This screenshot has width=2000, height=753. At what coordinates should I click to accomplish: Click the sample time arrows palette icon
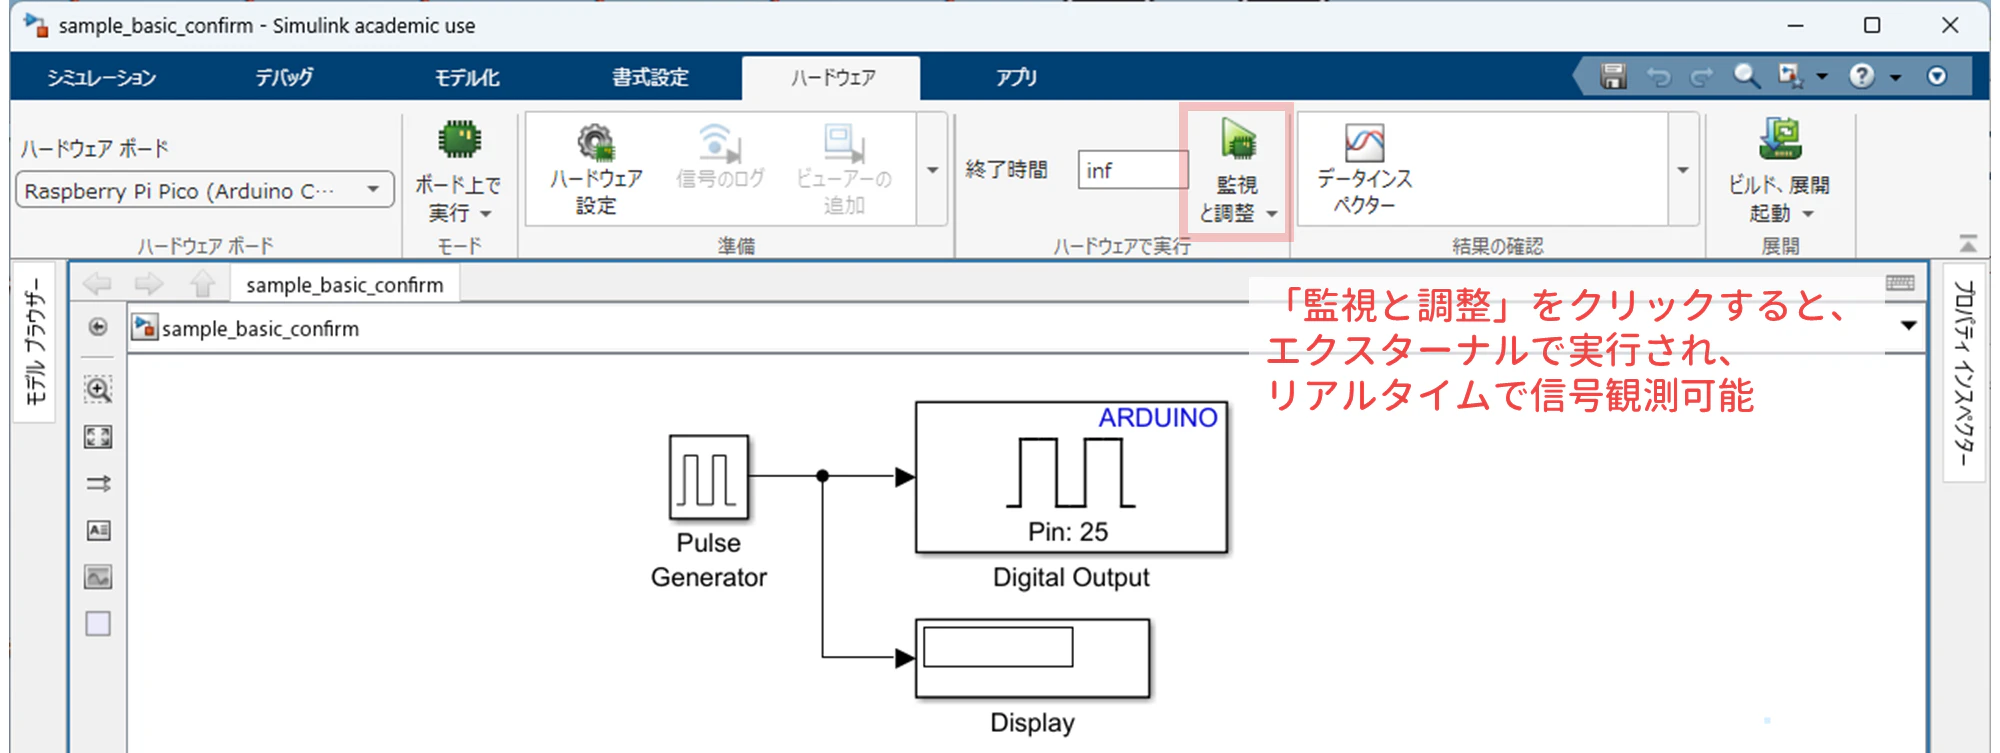[x=98, y=484]
